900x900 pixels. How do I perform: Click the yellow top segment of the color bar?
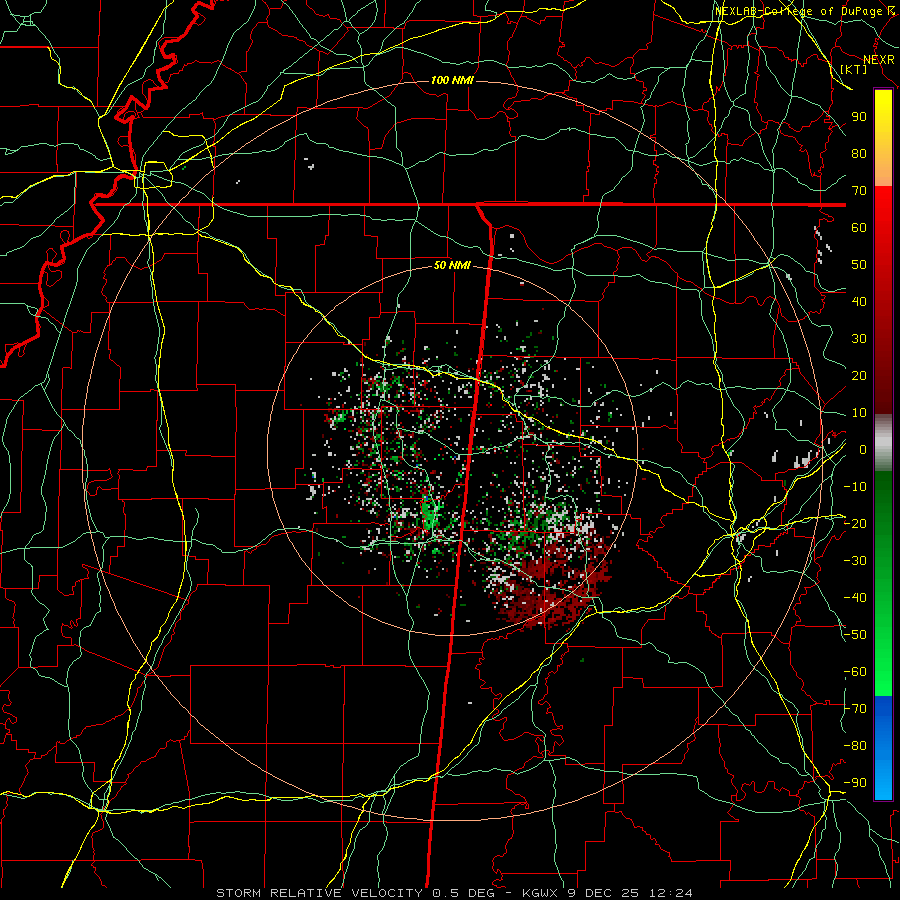point(883,138)
